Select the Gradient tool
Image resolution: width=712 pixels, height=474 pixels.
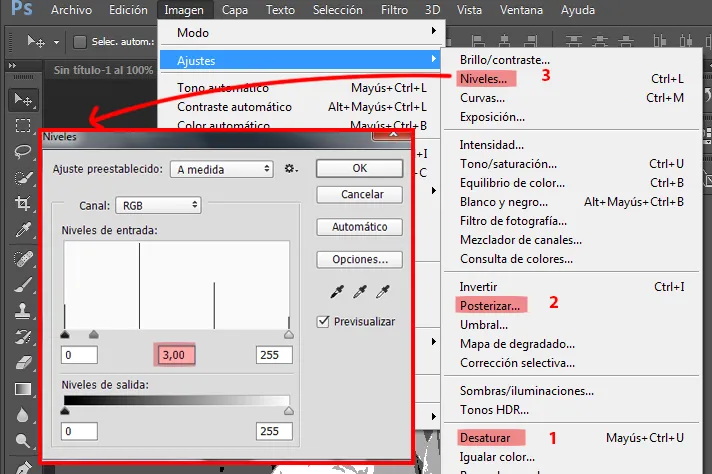(x=23, y=389)
